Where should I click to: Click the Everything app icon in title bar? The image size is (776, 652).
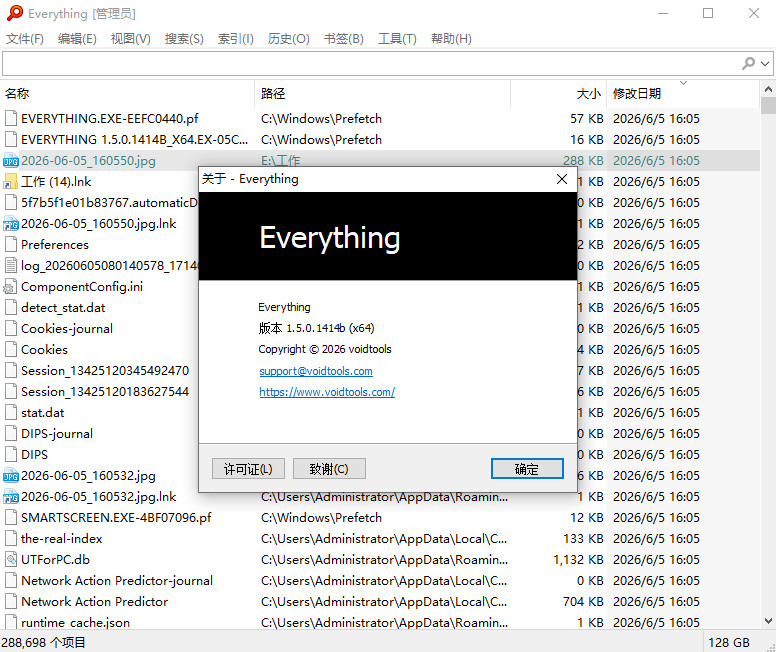[14, 13]
